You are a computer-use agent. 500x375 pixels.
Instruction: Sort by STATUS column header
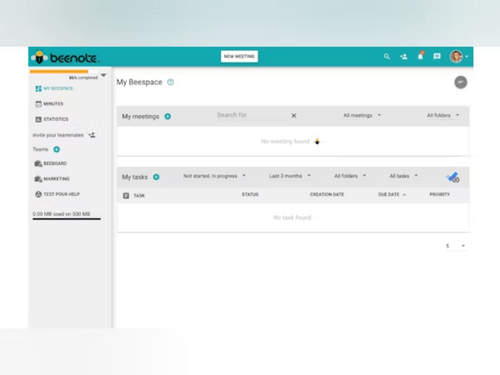click(x=250, y=194)
